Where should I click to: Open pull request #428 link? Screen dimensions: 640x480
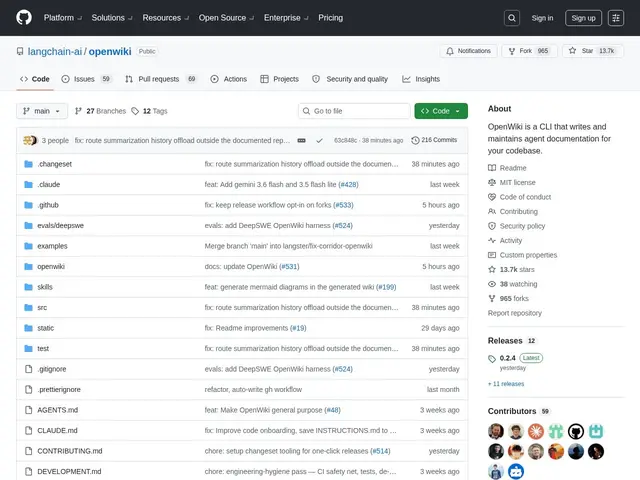point(348,184)
